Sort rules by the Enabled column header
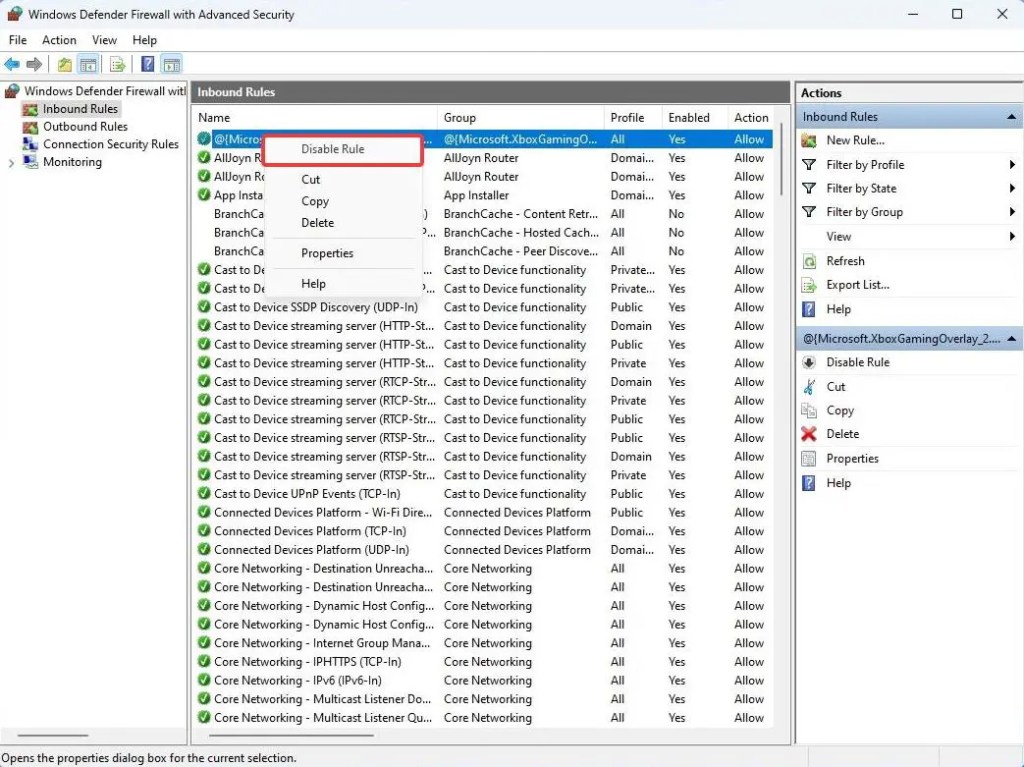1024x767 pixels. click(x=694, y=118)
